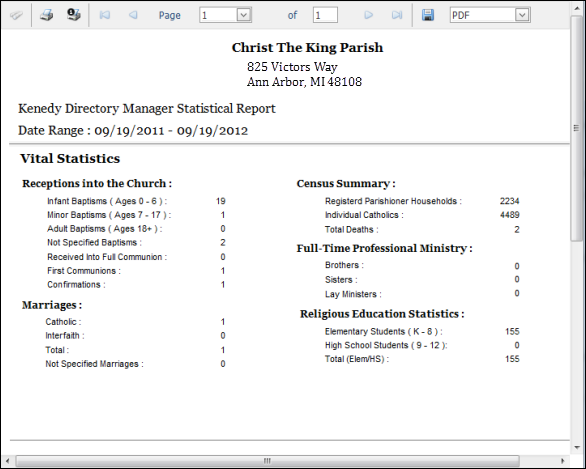The height and width of the screenshot is (469, 586).
Task: Click the Ann Arbor, MI 48108 line
Action: [304, 82]
